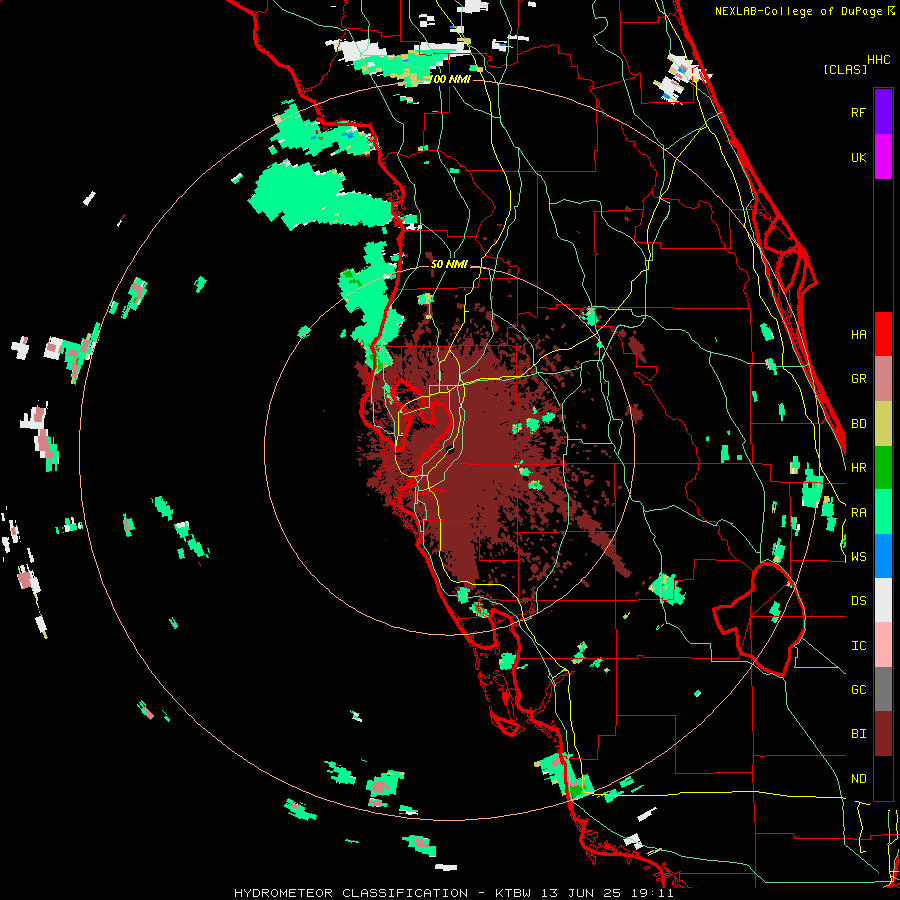The height and width of the screenshot is (900, 900).
Task: Click the white DS legend color block
Action: (883, 600)
